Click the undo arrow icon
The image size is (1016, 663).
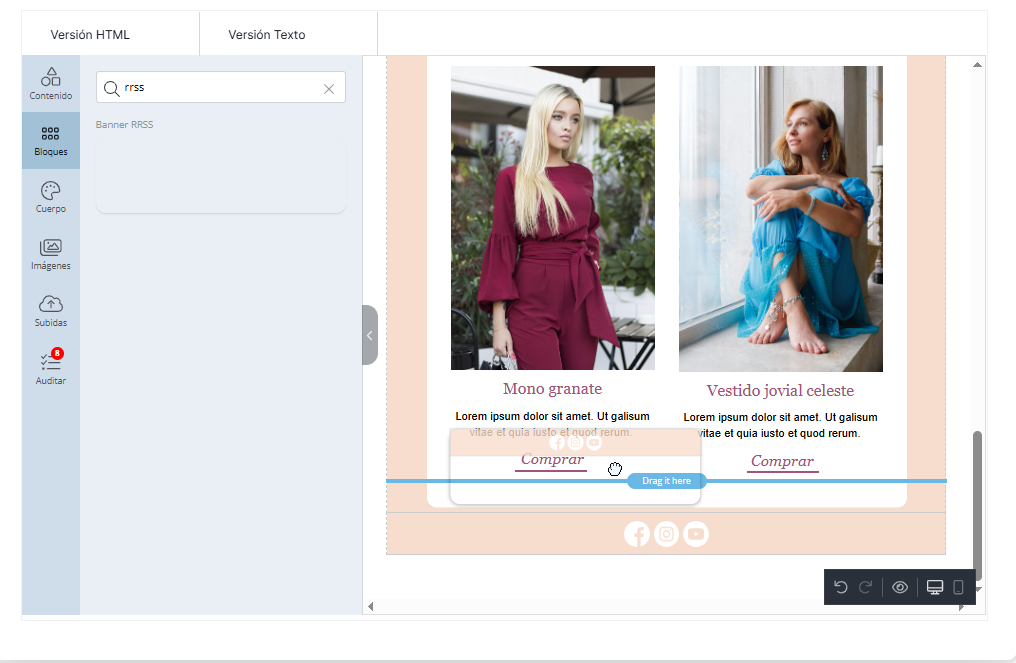pos(841,587)
